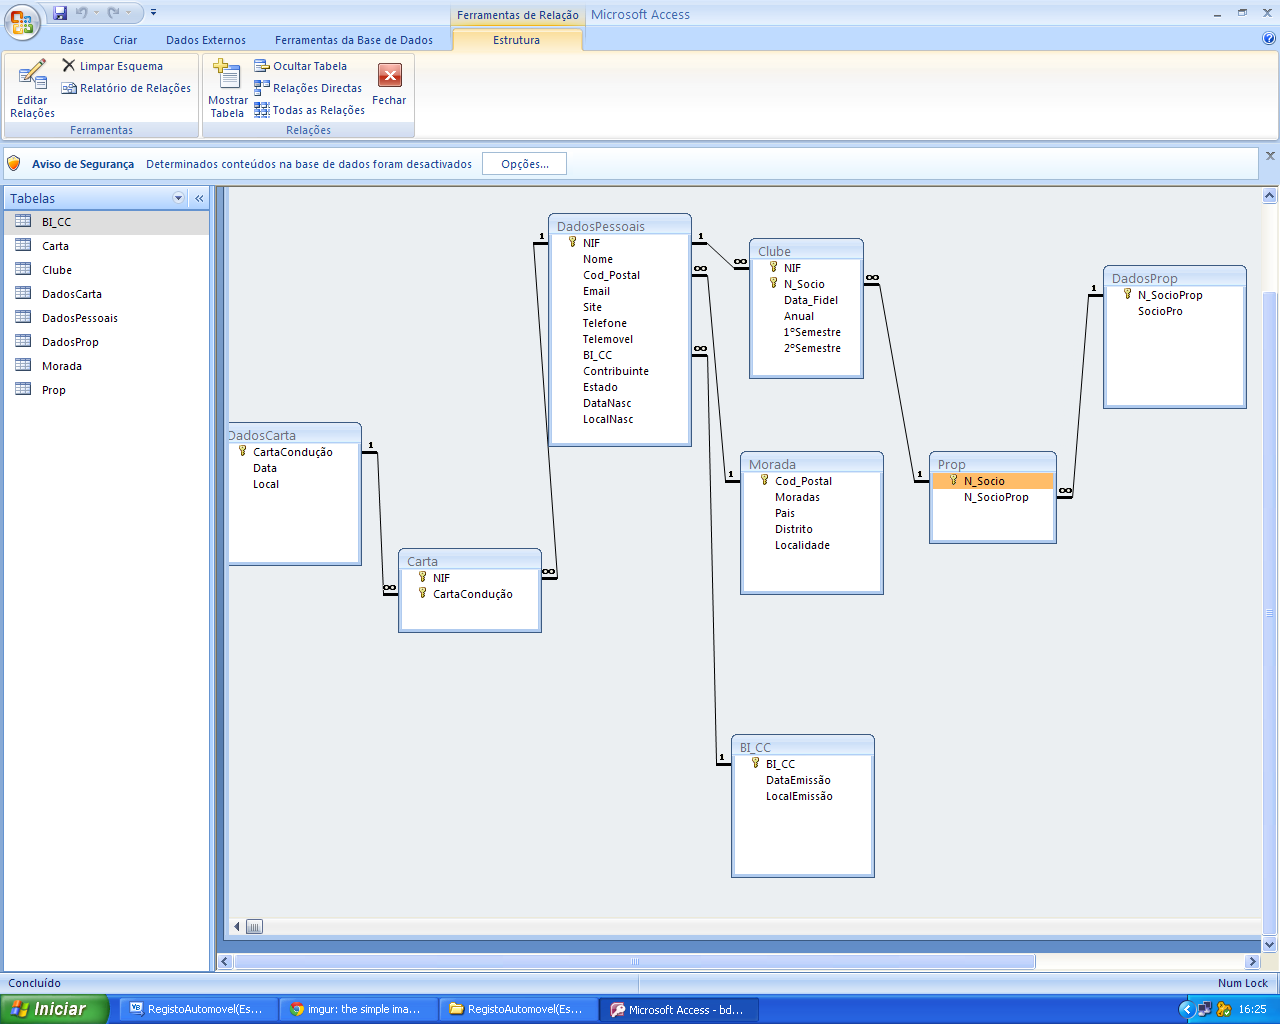The height and width of the screenshot is (1024, 1280).
Task: Click the N_Socio field in Prop table
Action: [984, 481]
